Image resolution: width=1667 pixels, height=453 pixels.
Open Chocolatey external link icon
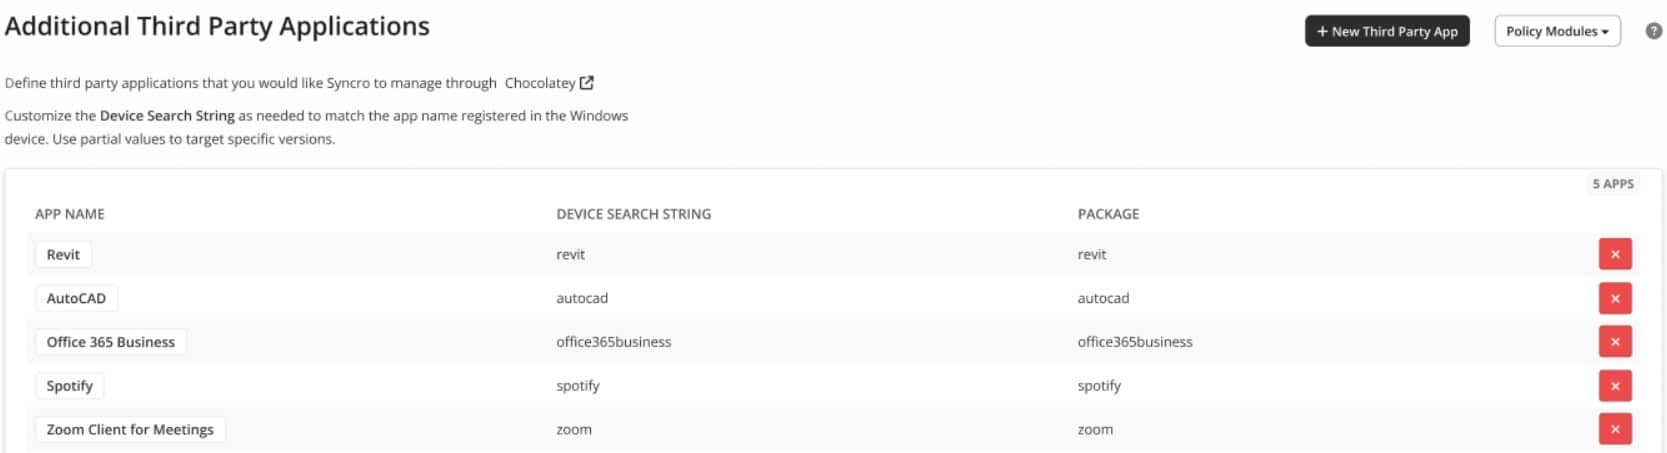point(587,83)
